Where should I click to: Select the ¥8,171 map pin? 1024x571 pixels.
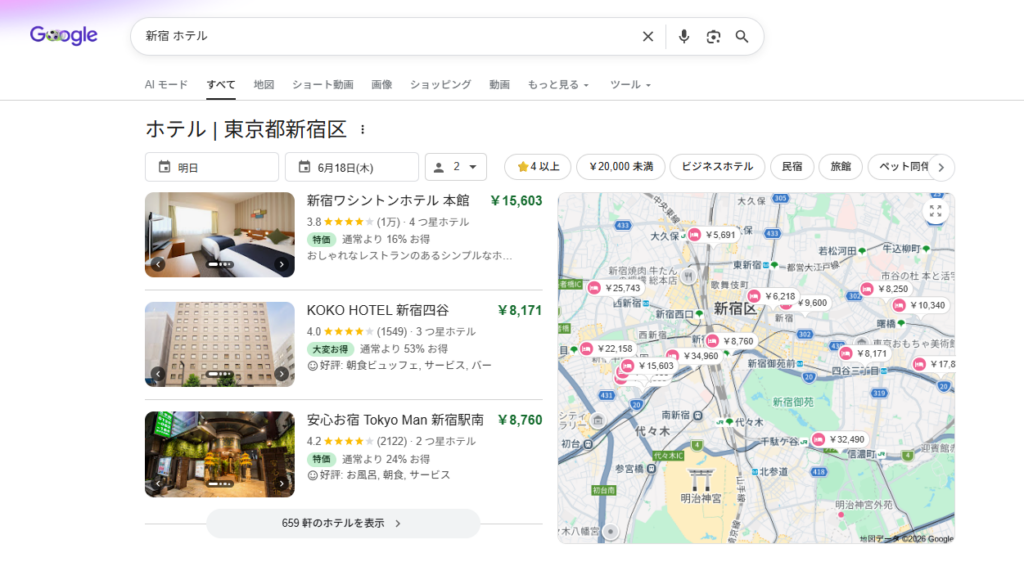tap(865, 353)
